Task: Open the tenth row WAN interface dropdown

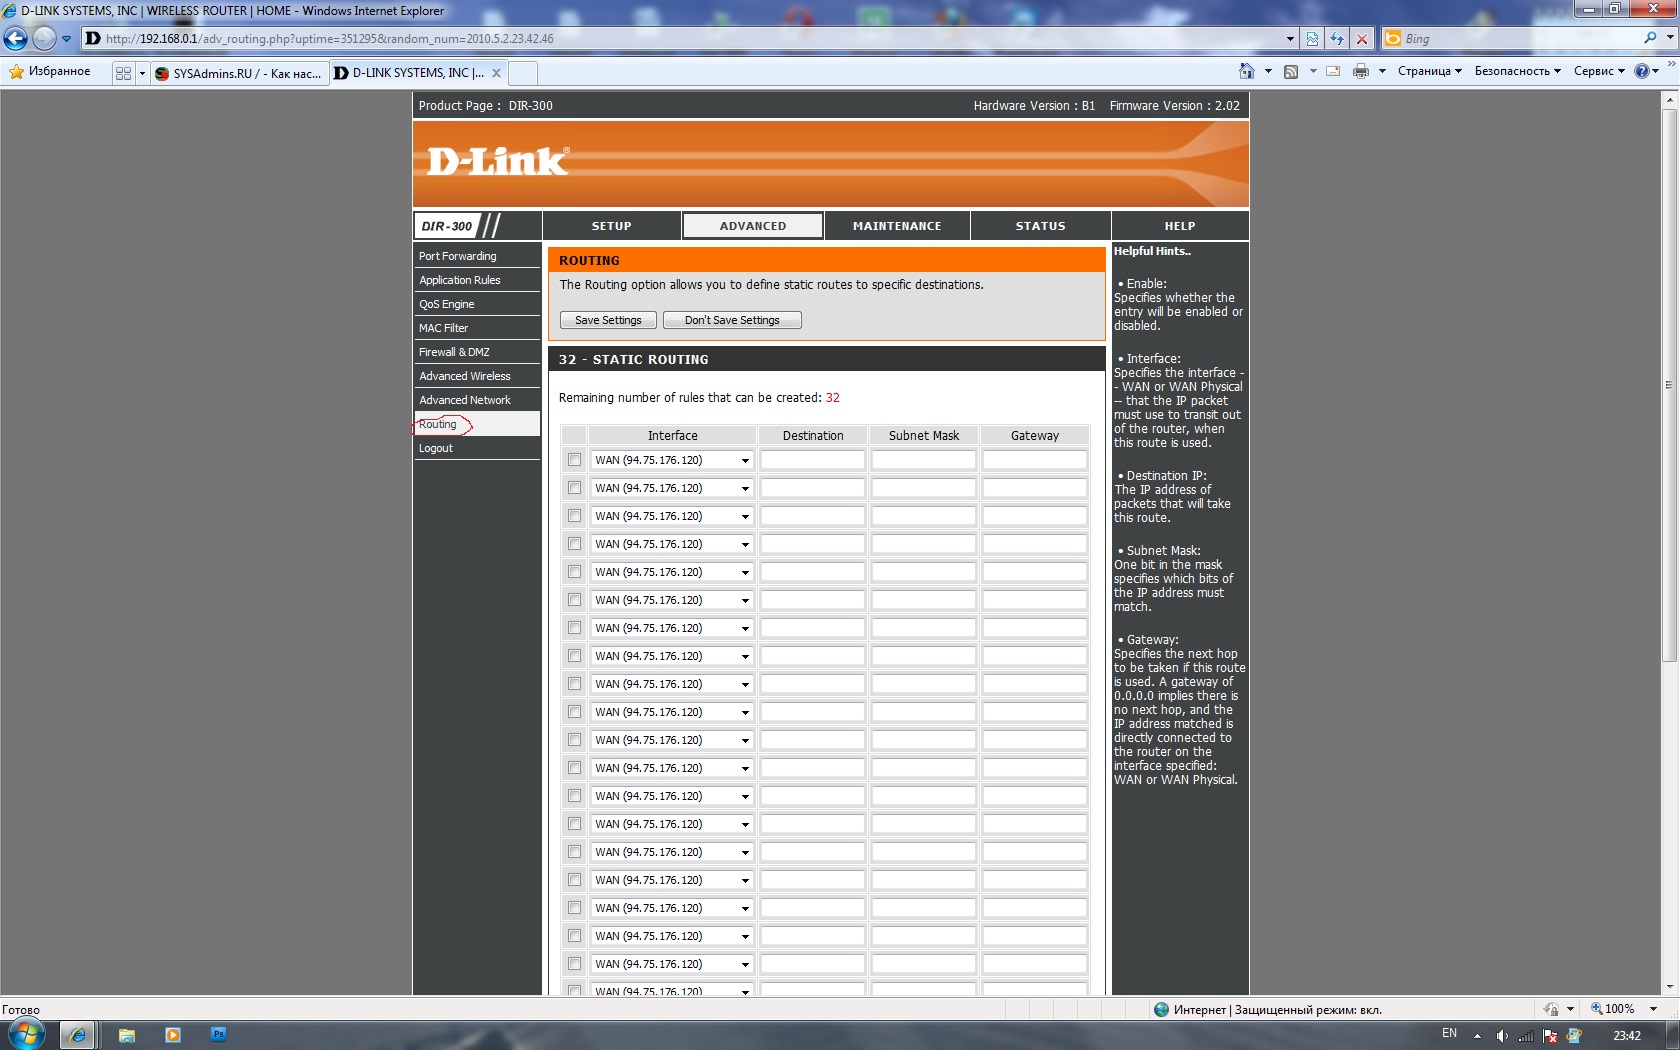Action: pos(672,712)
